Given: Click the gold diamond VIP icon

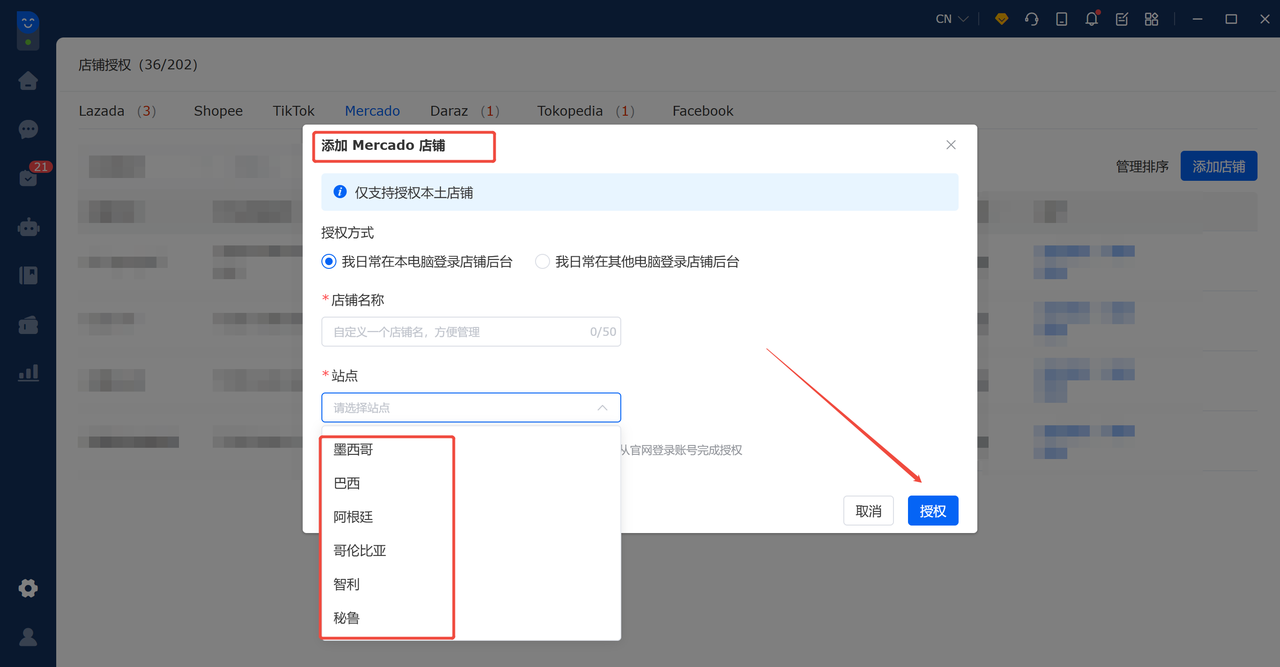Looking at the screenshot, I should click(x=1001, y=19).
